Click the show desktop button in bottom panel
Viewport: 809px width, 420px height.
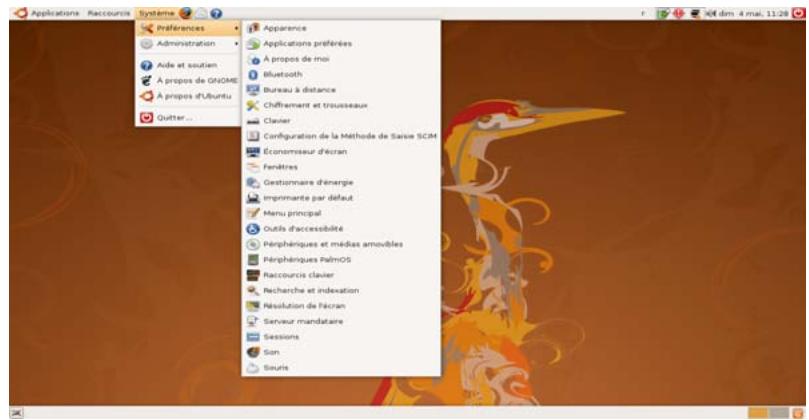pos(17,413)
